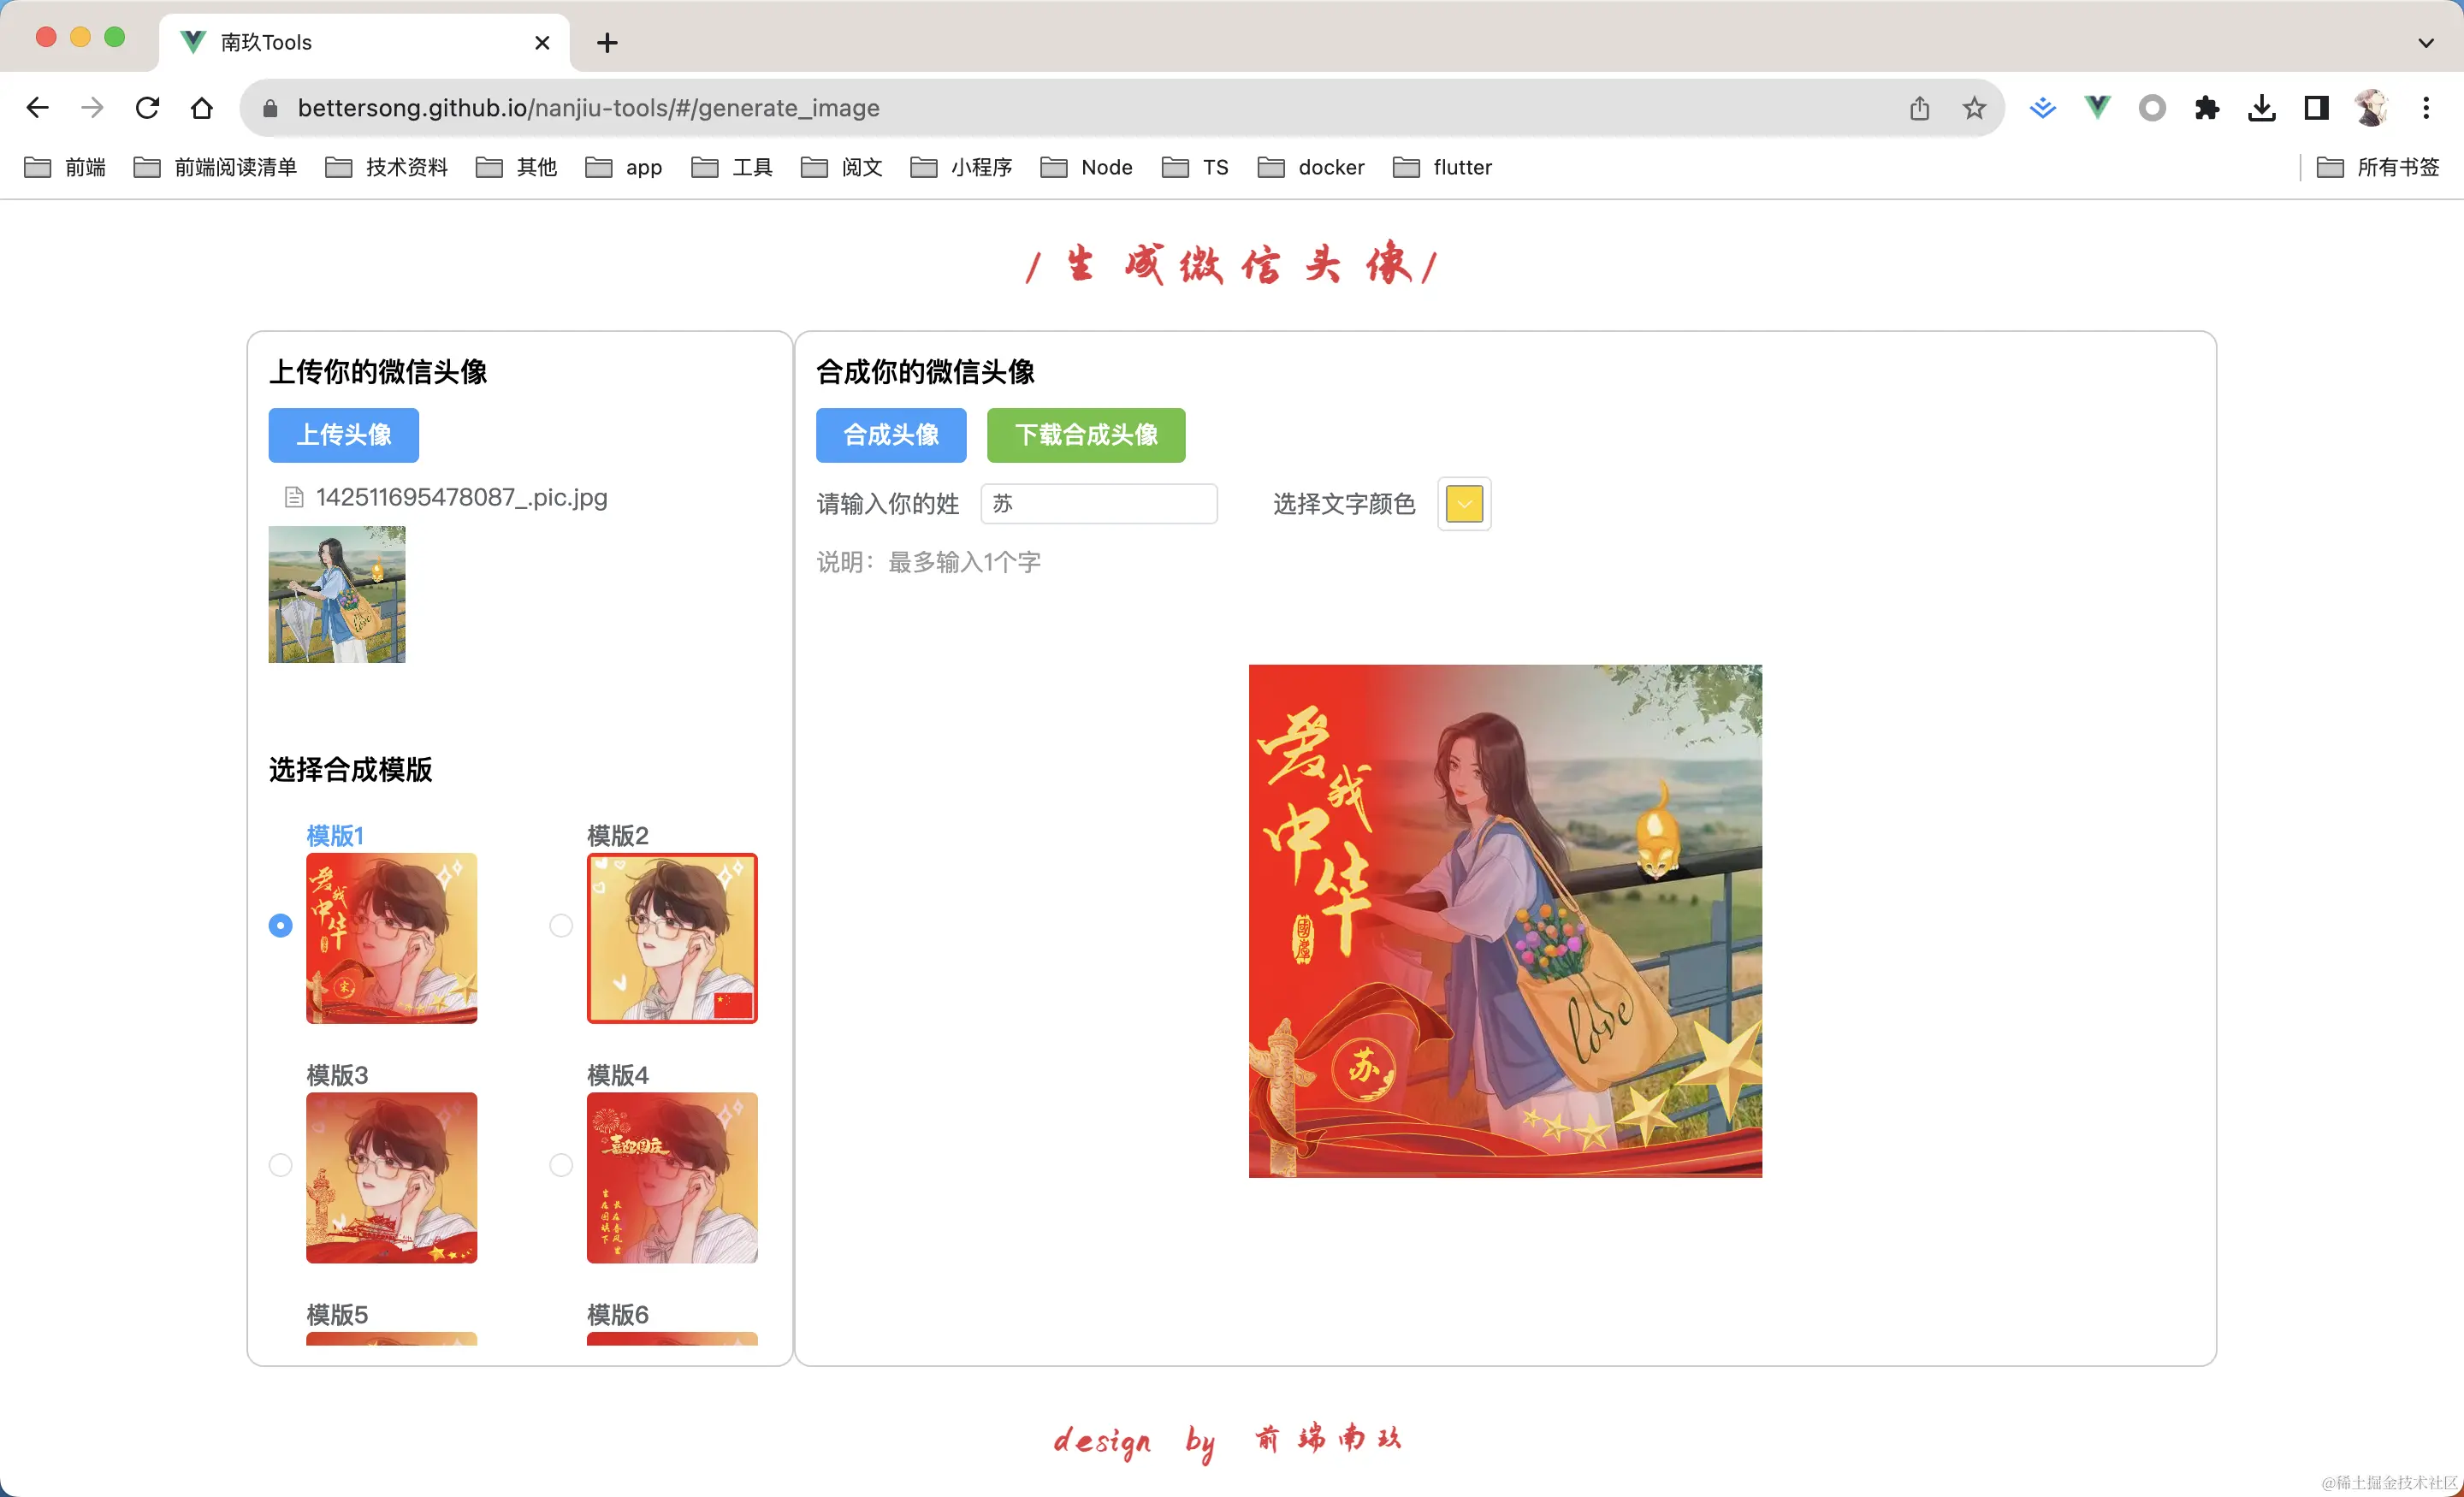The image size is (2464, 1497).
Task: Share this page via share icon
Action: 1919,108
